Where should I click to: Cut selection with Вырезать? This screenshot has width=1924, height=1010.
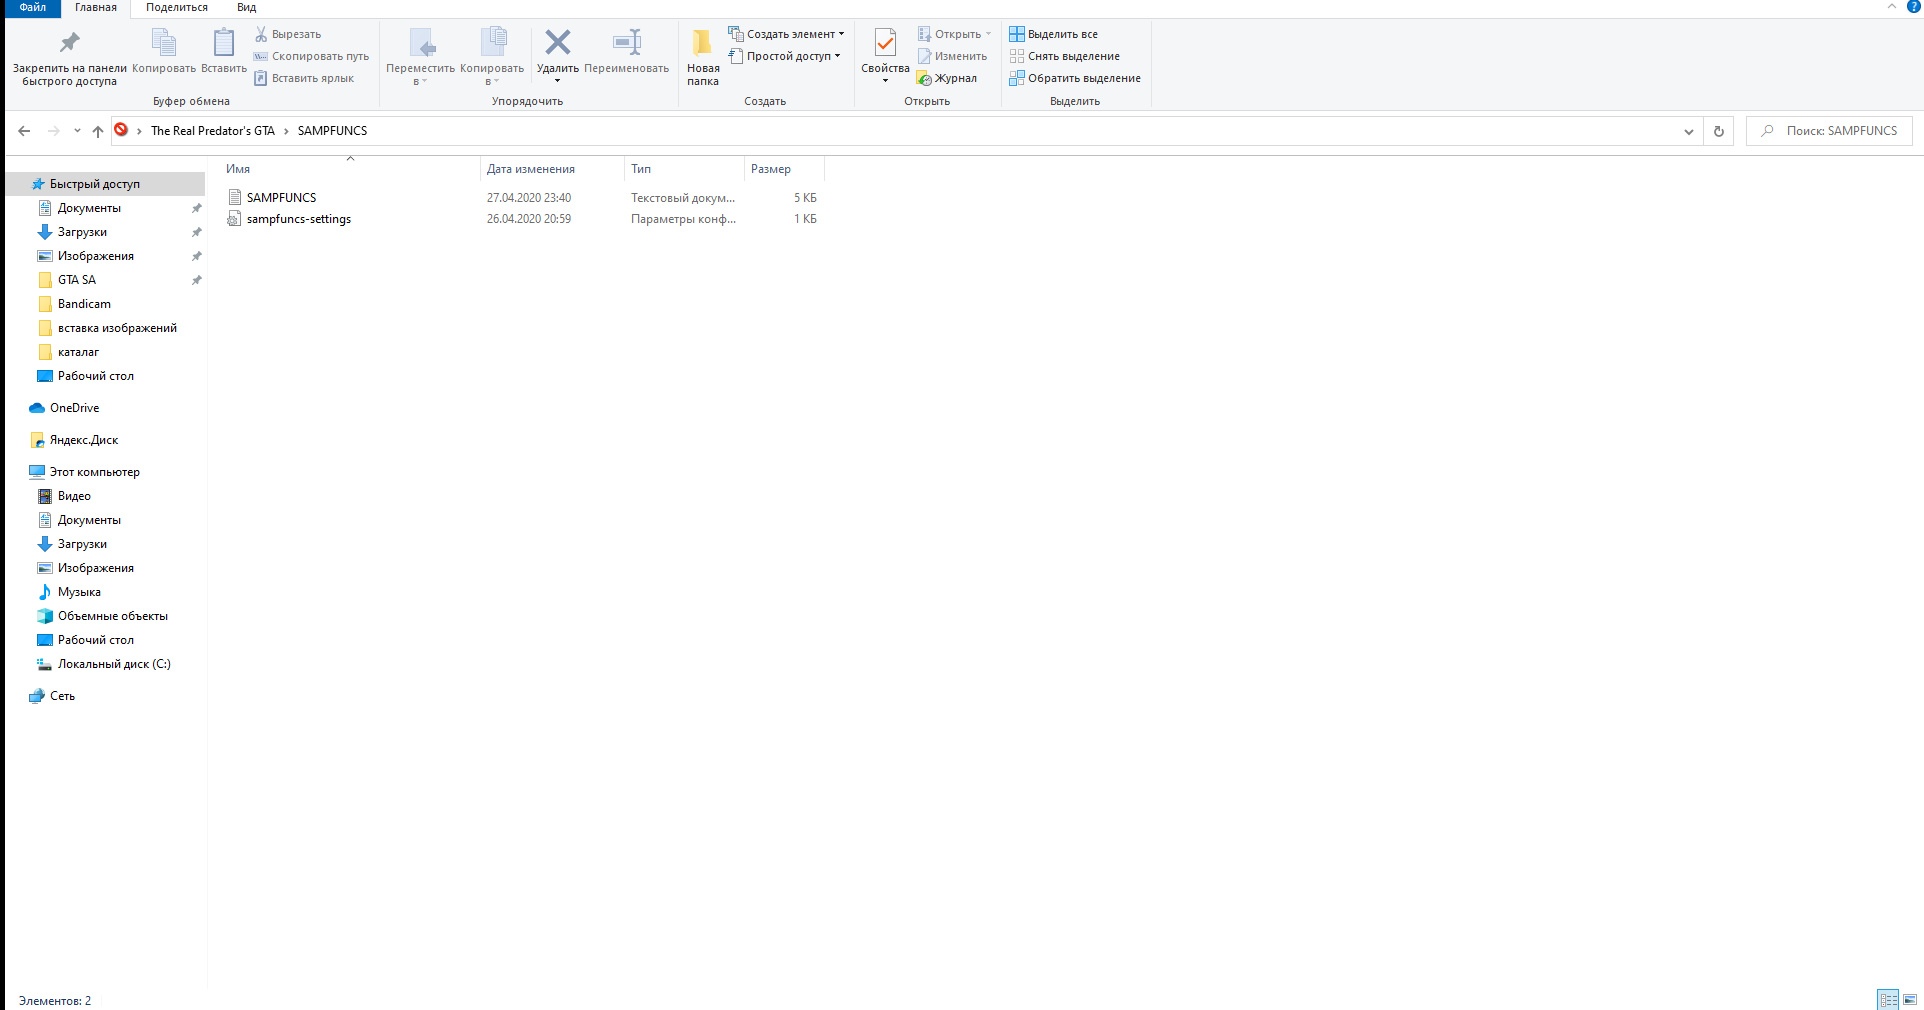pyautogui.click(x=288, y=34)
